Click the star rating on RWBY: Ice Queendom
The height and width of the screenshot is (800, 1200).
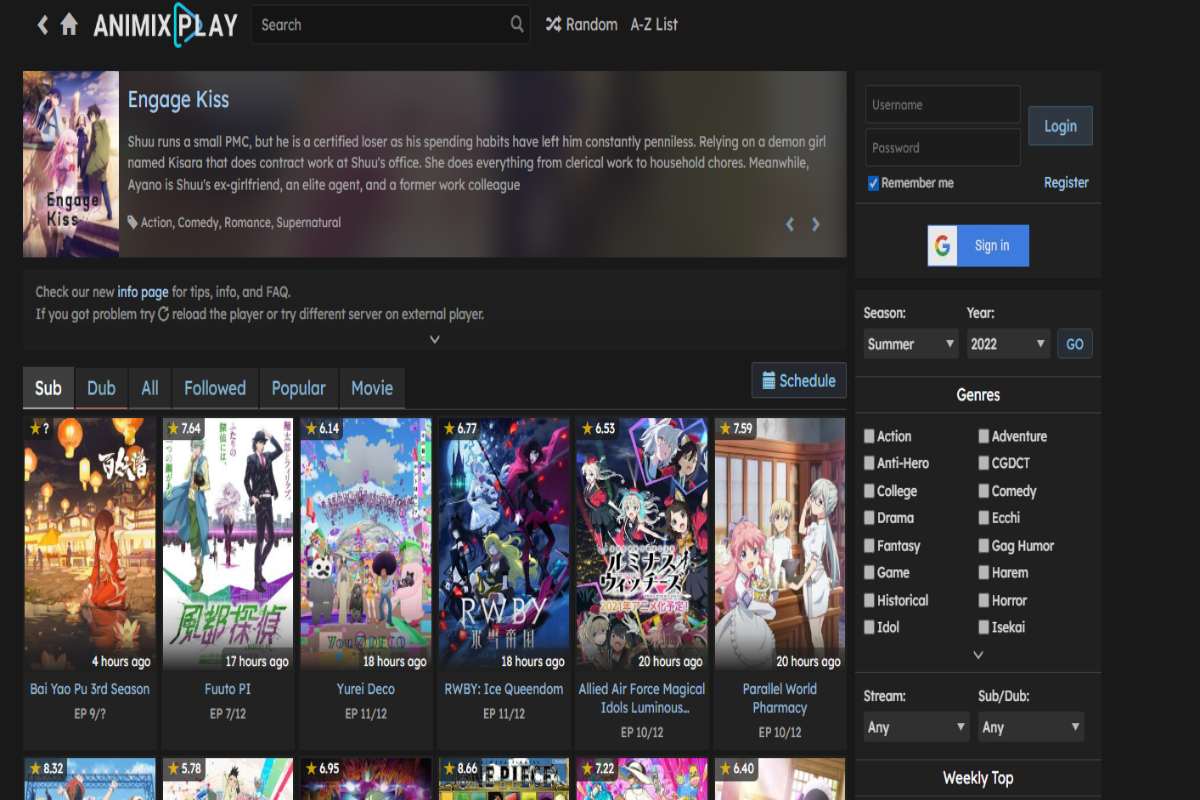[460, 428]
